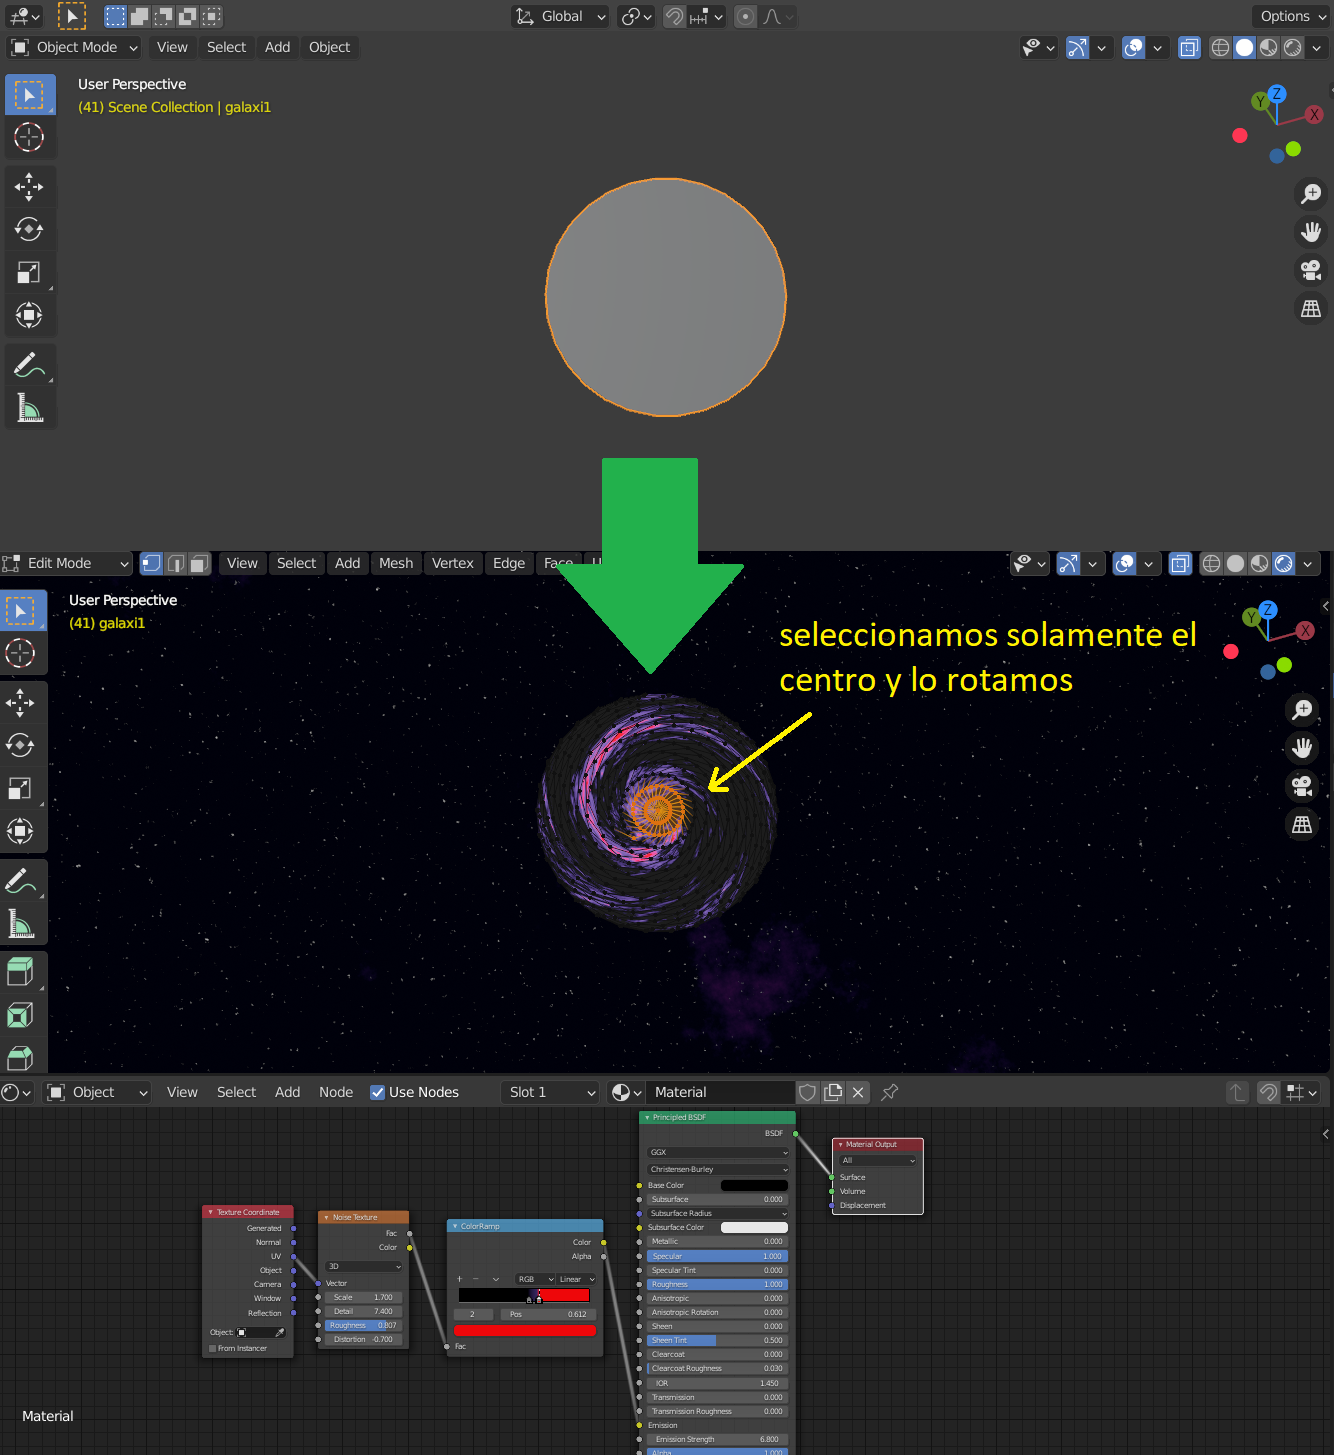1334x1456 pixels.
Task: Switch Object Mode viewport to wireframe shading
Action: pyautogui.click(x=1220, y=47)
